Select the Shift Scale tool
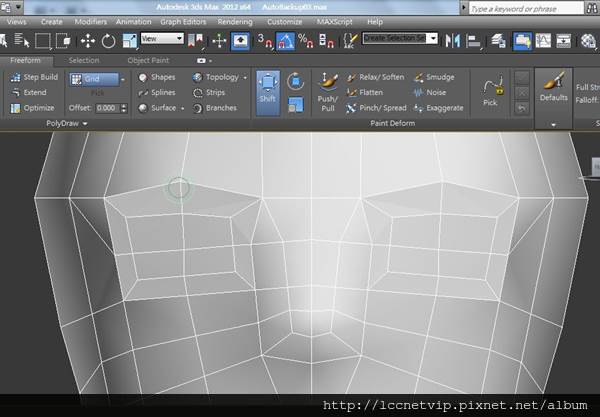600x417 pixels. coord(295,105)
